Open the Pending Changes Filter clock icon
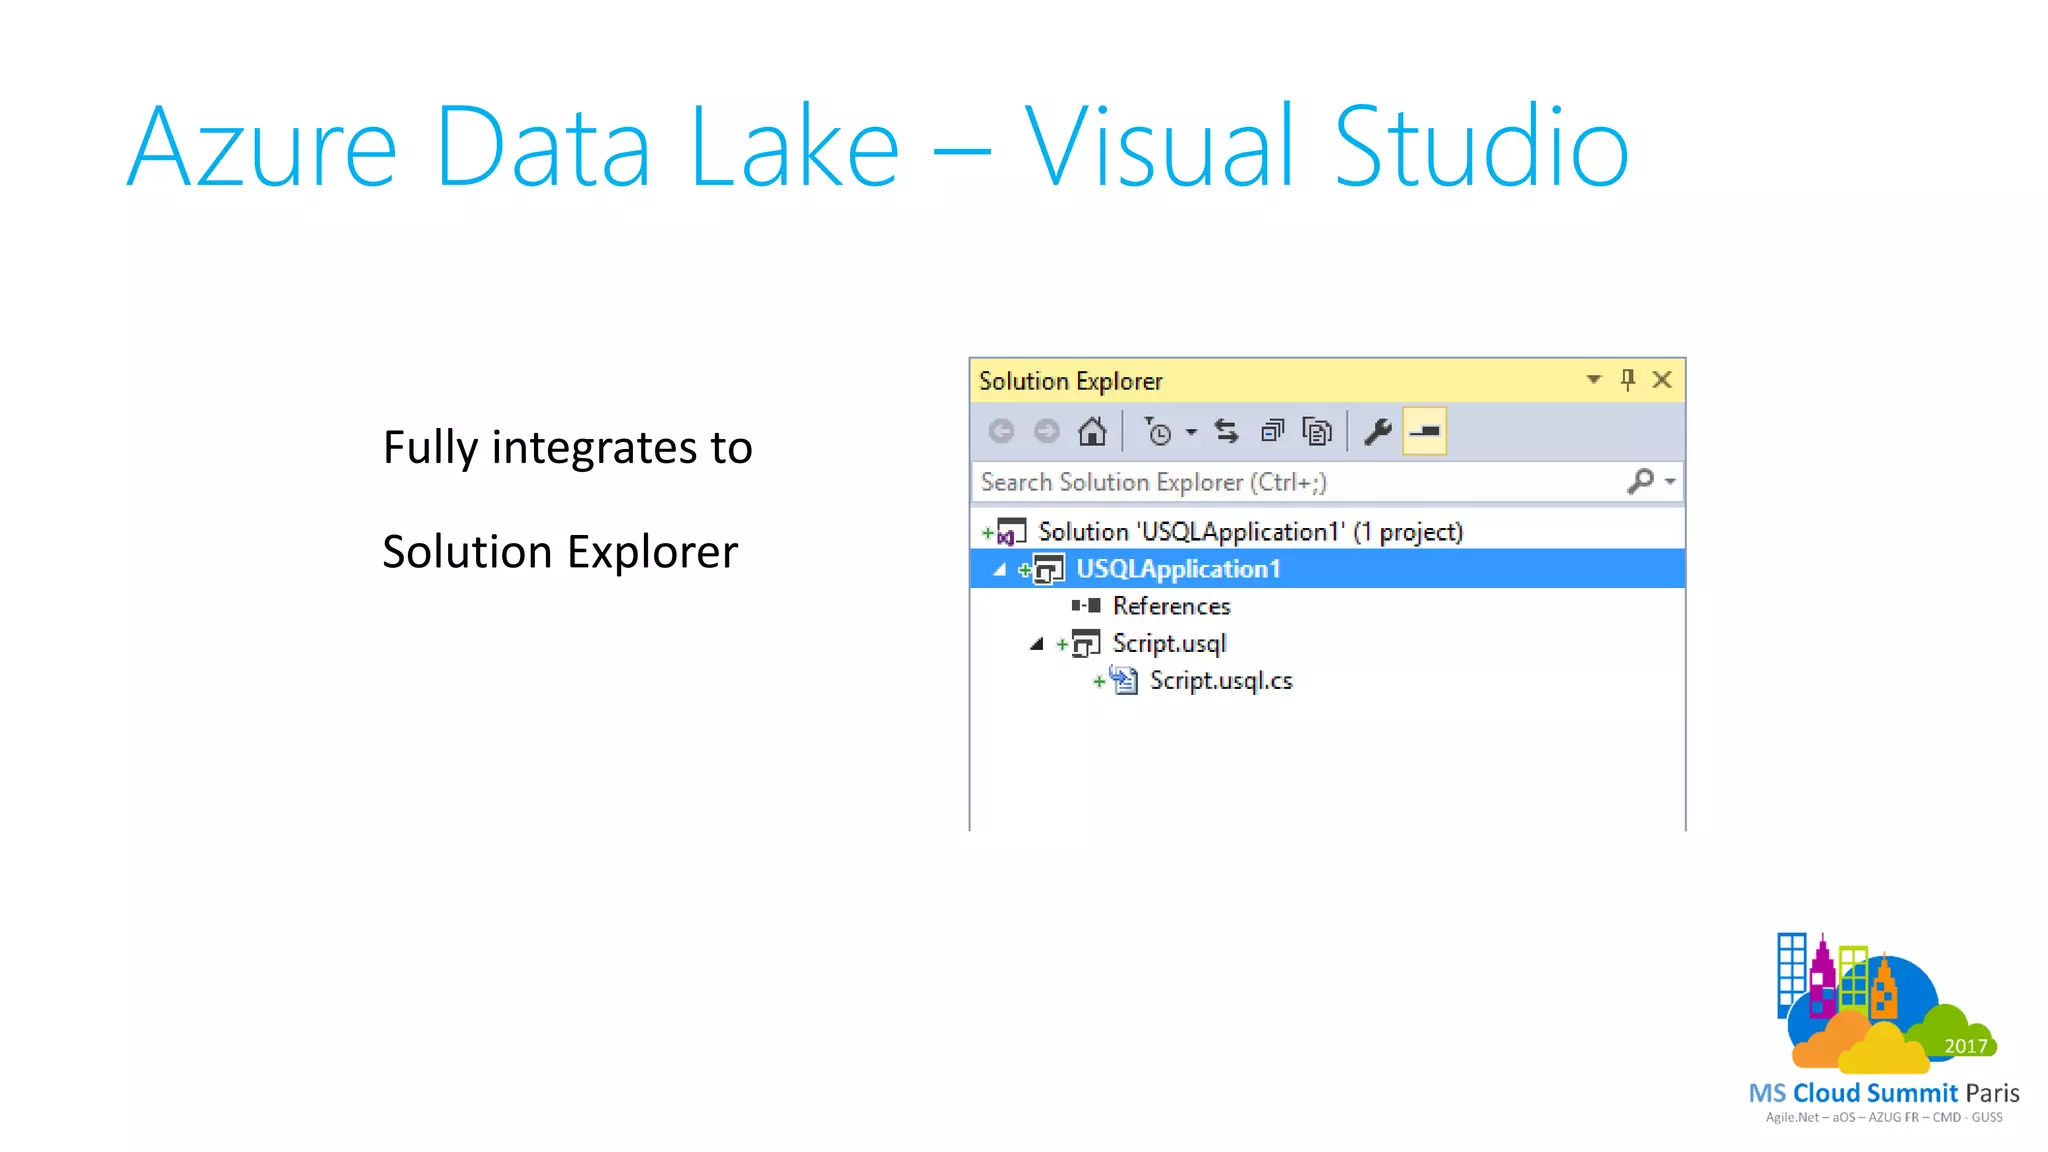2048x1152 pixels. (1158, 431)
